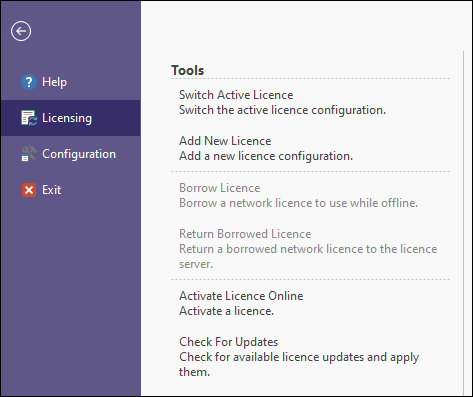The height and width of the screenshot is (397, 473).
Task: Click 'Add a new licence configuration' description
Action: point(266,156)
